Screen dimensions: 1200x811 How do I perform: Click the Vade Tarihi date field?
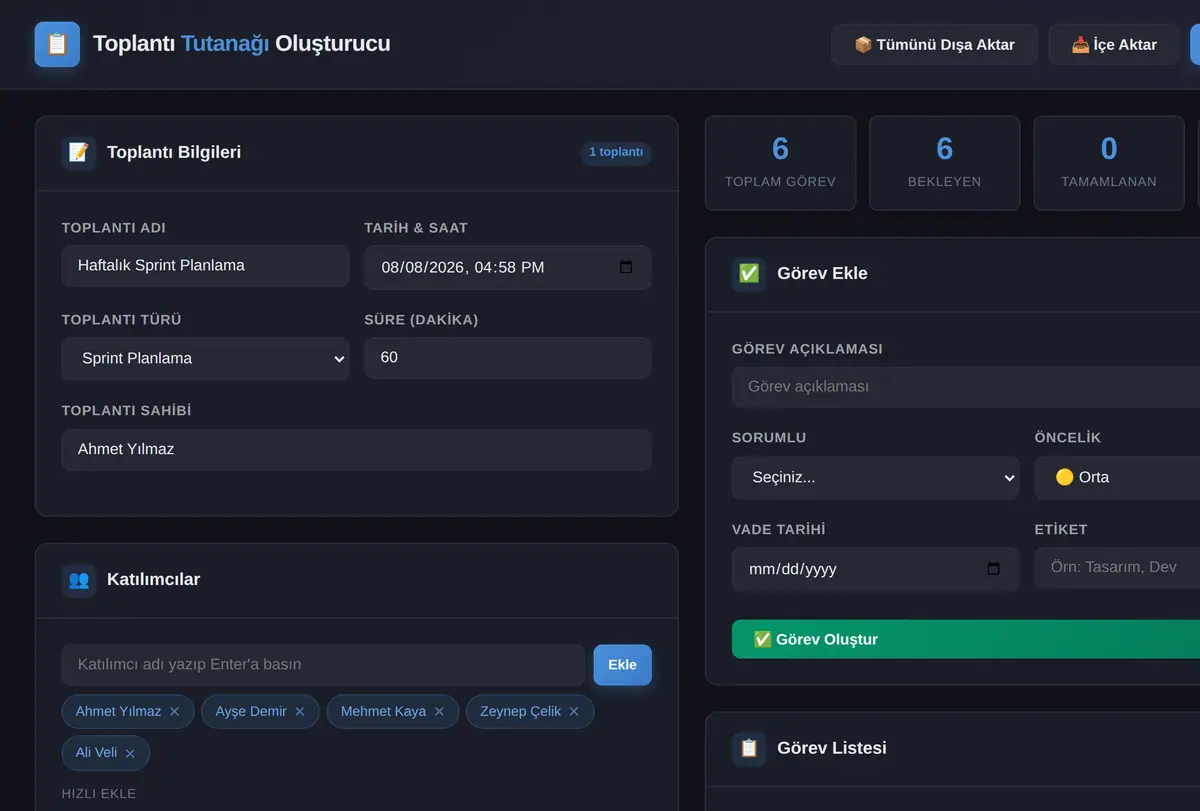tap(876, 569)
